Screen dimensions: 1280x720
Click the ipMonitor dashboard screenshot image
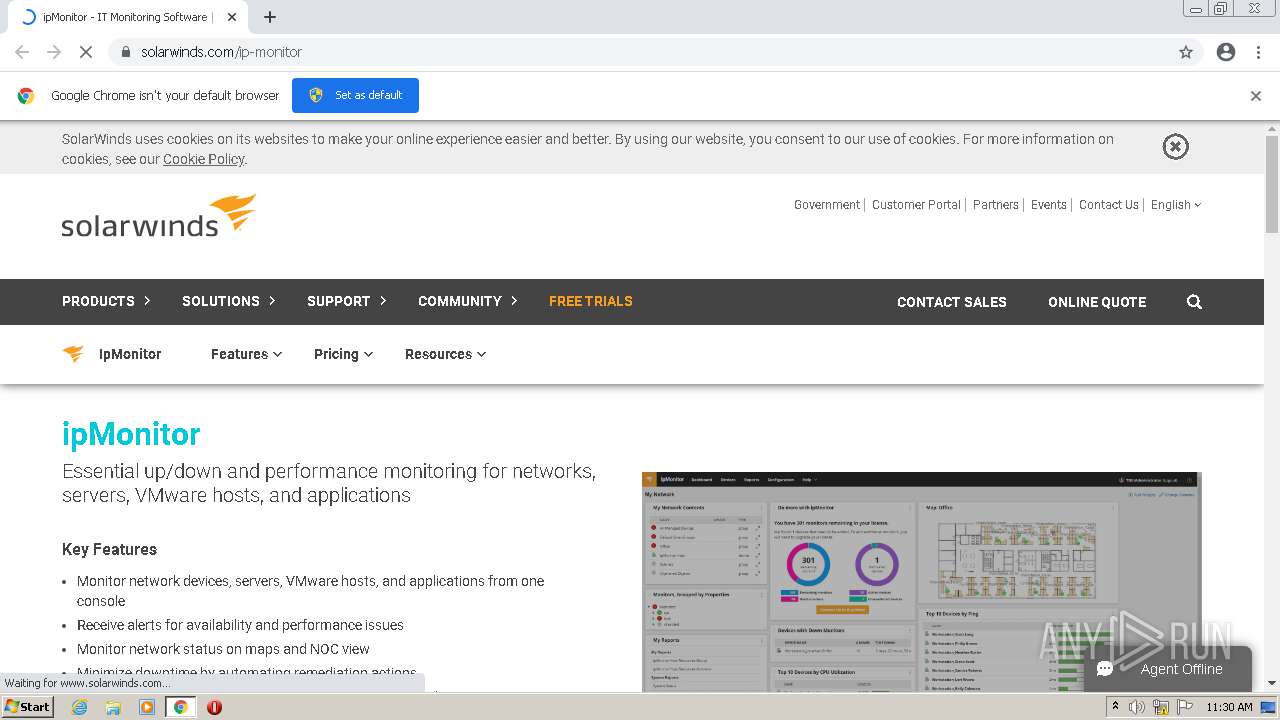click(921, 581)
